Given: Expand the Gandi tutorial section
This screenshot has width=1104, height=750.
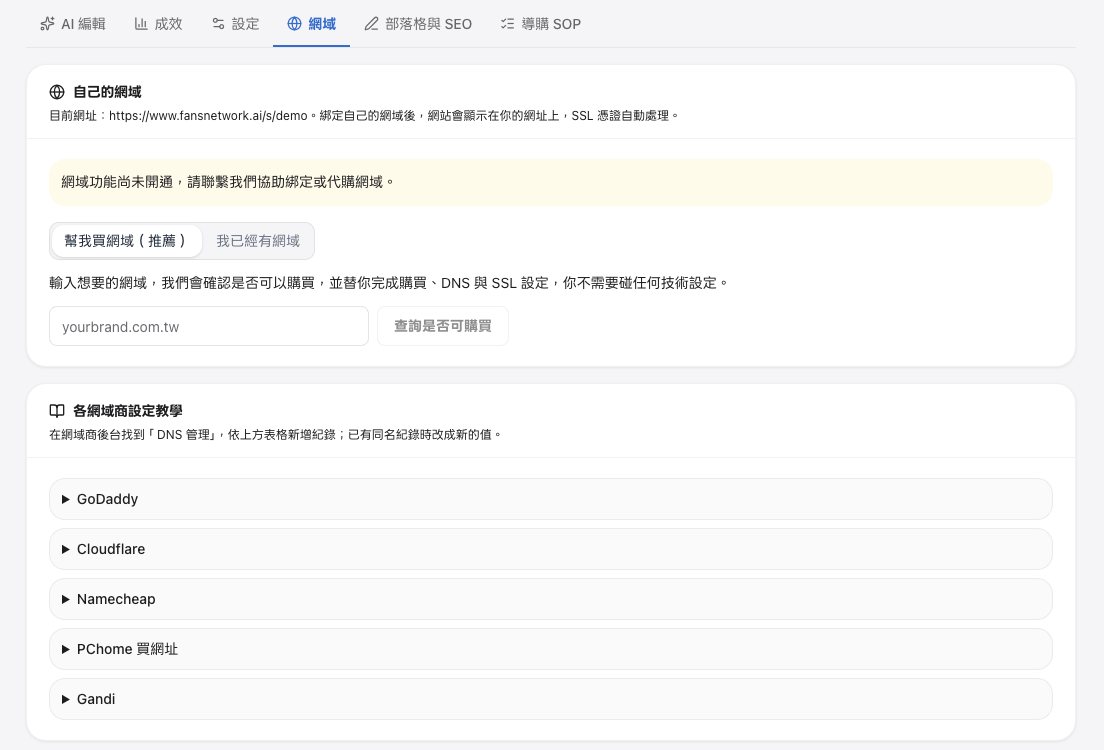Looking at the screenshot, I should click(x=551, y=699).
